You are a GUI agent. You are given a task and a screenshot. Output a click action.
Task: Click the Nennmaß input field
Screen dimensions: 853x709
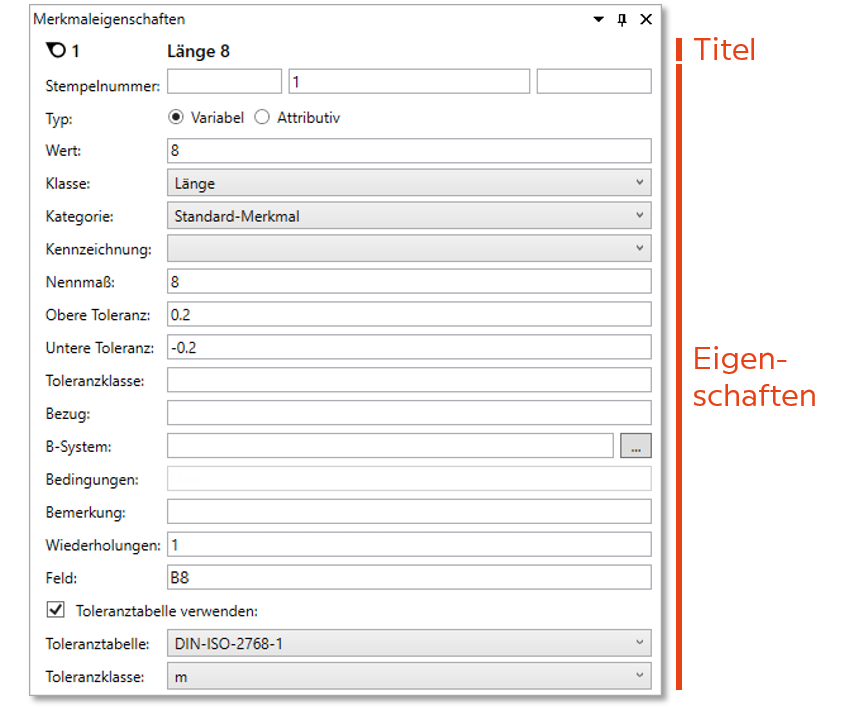[x=409, y=281]
